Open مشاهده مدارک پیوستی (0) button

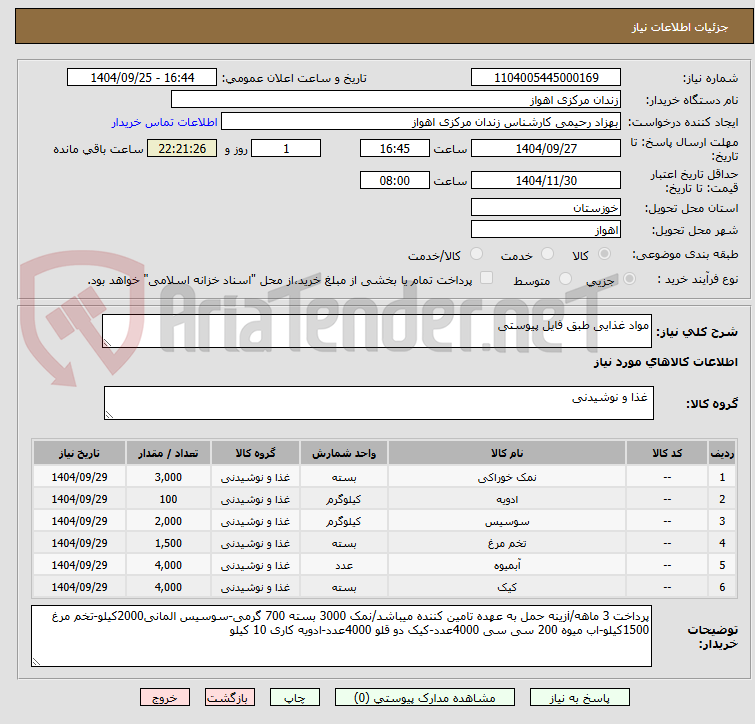pyautogui.click(x=425, y=698)
